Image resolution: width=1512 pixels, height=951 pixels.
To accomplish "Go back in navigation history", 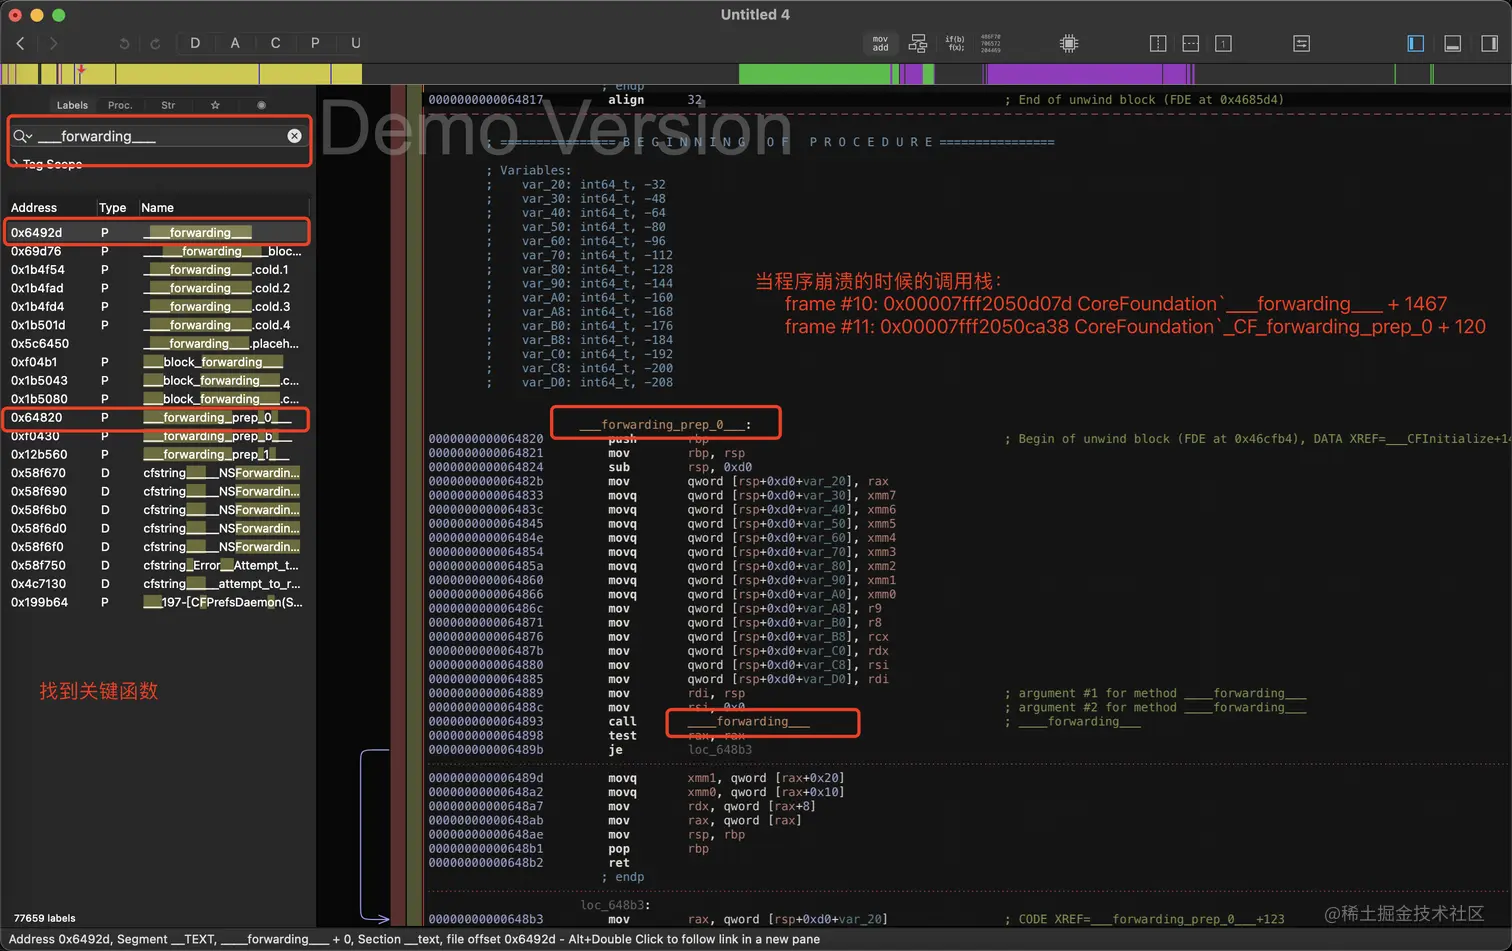I will click(20, 43).
